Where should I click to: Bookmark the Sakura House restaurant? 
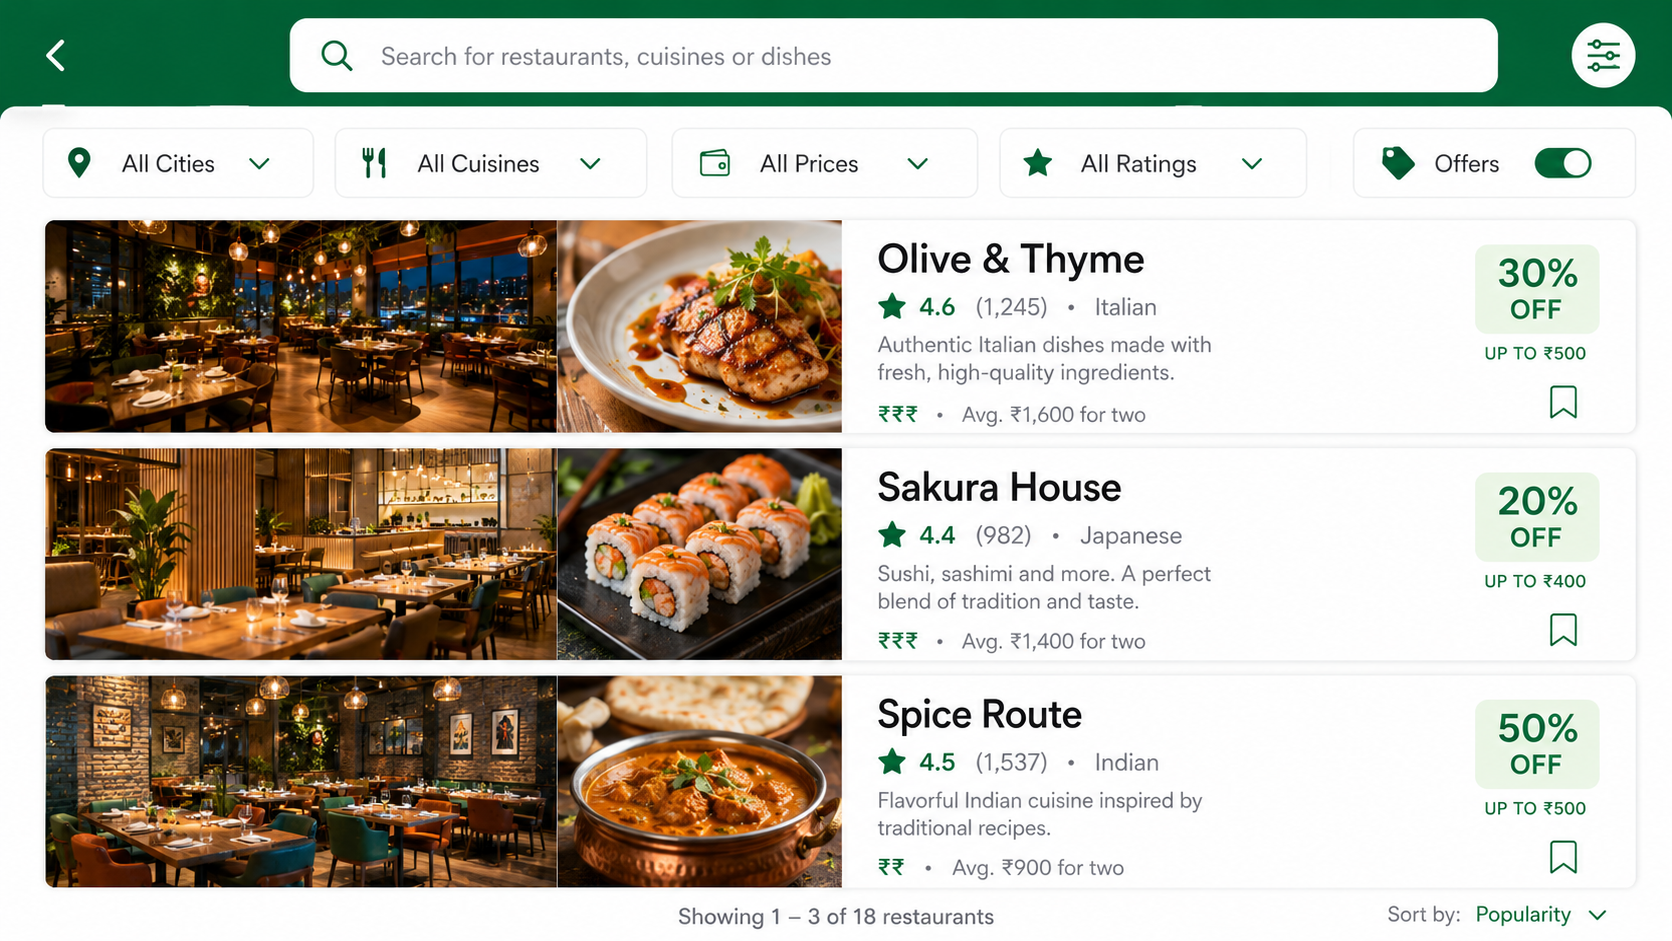coord(1563,630)
